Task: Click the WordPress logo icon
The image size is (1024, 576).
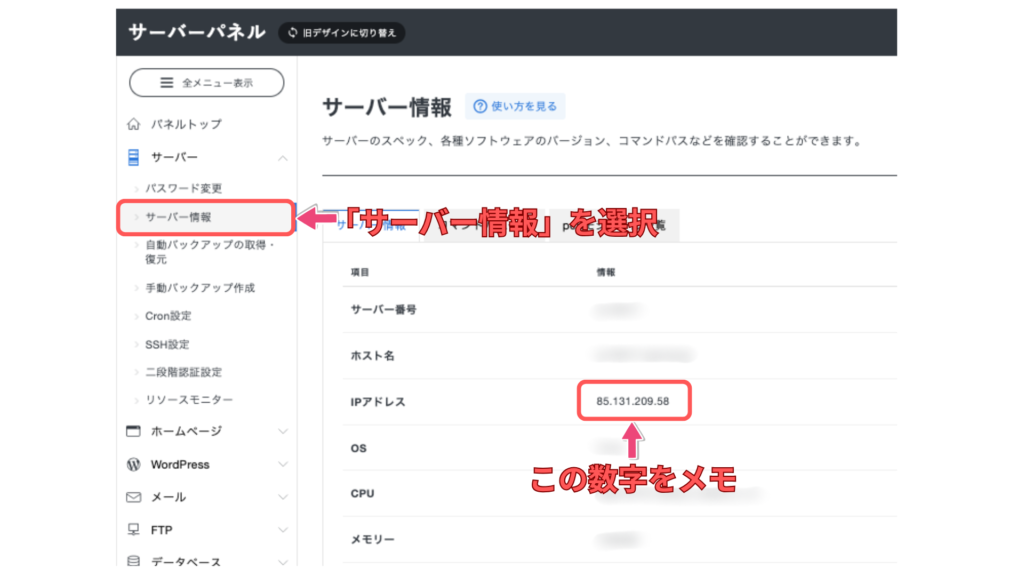Action: 133,465
